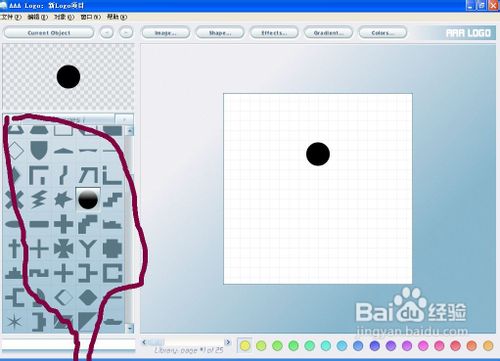The width and height of the screenshot is (500, 361).
Task: Select the right-triangle shape
Action: click(x=88, y=322)
